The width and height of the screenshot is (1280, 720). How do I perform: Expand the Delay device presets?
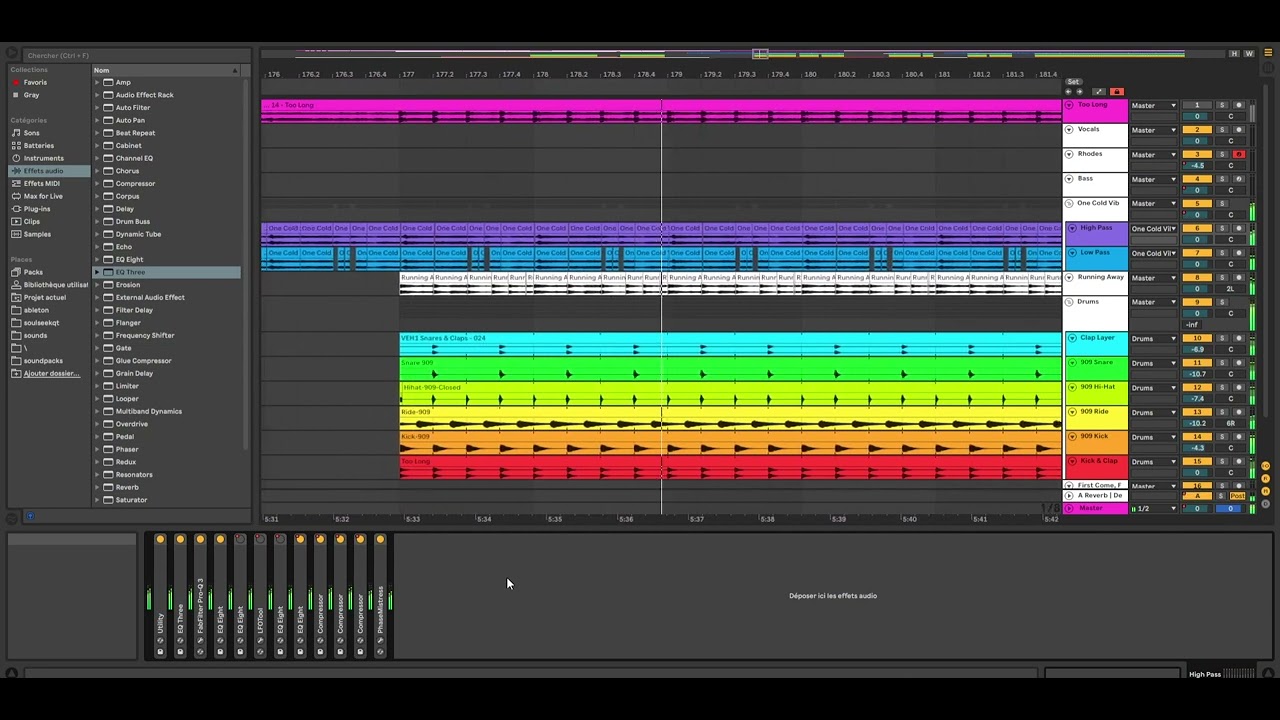pyautogui.click(x=98, y=209)
